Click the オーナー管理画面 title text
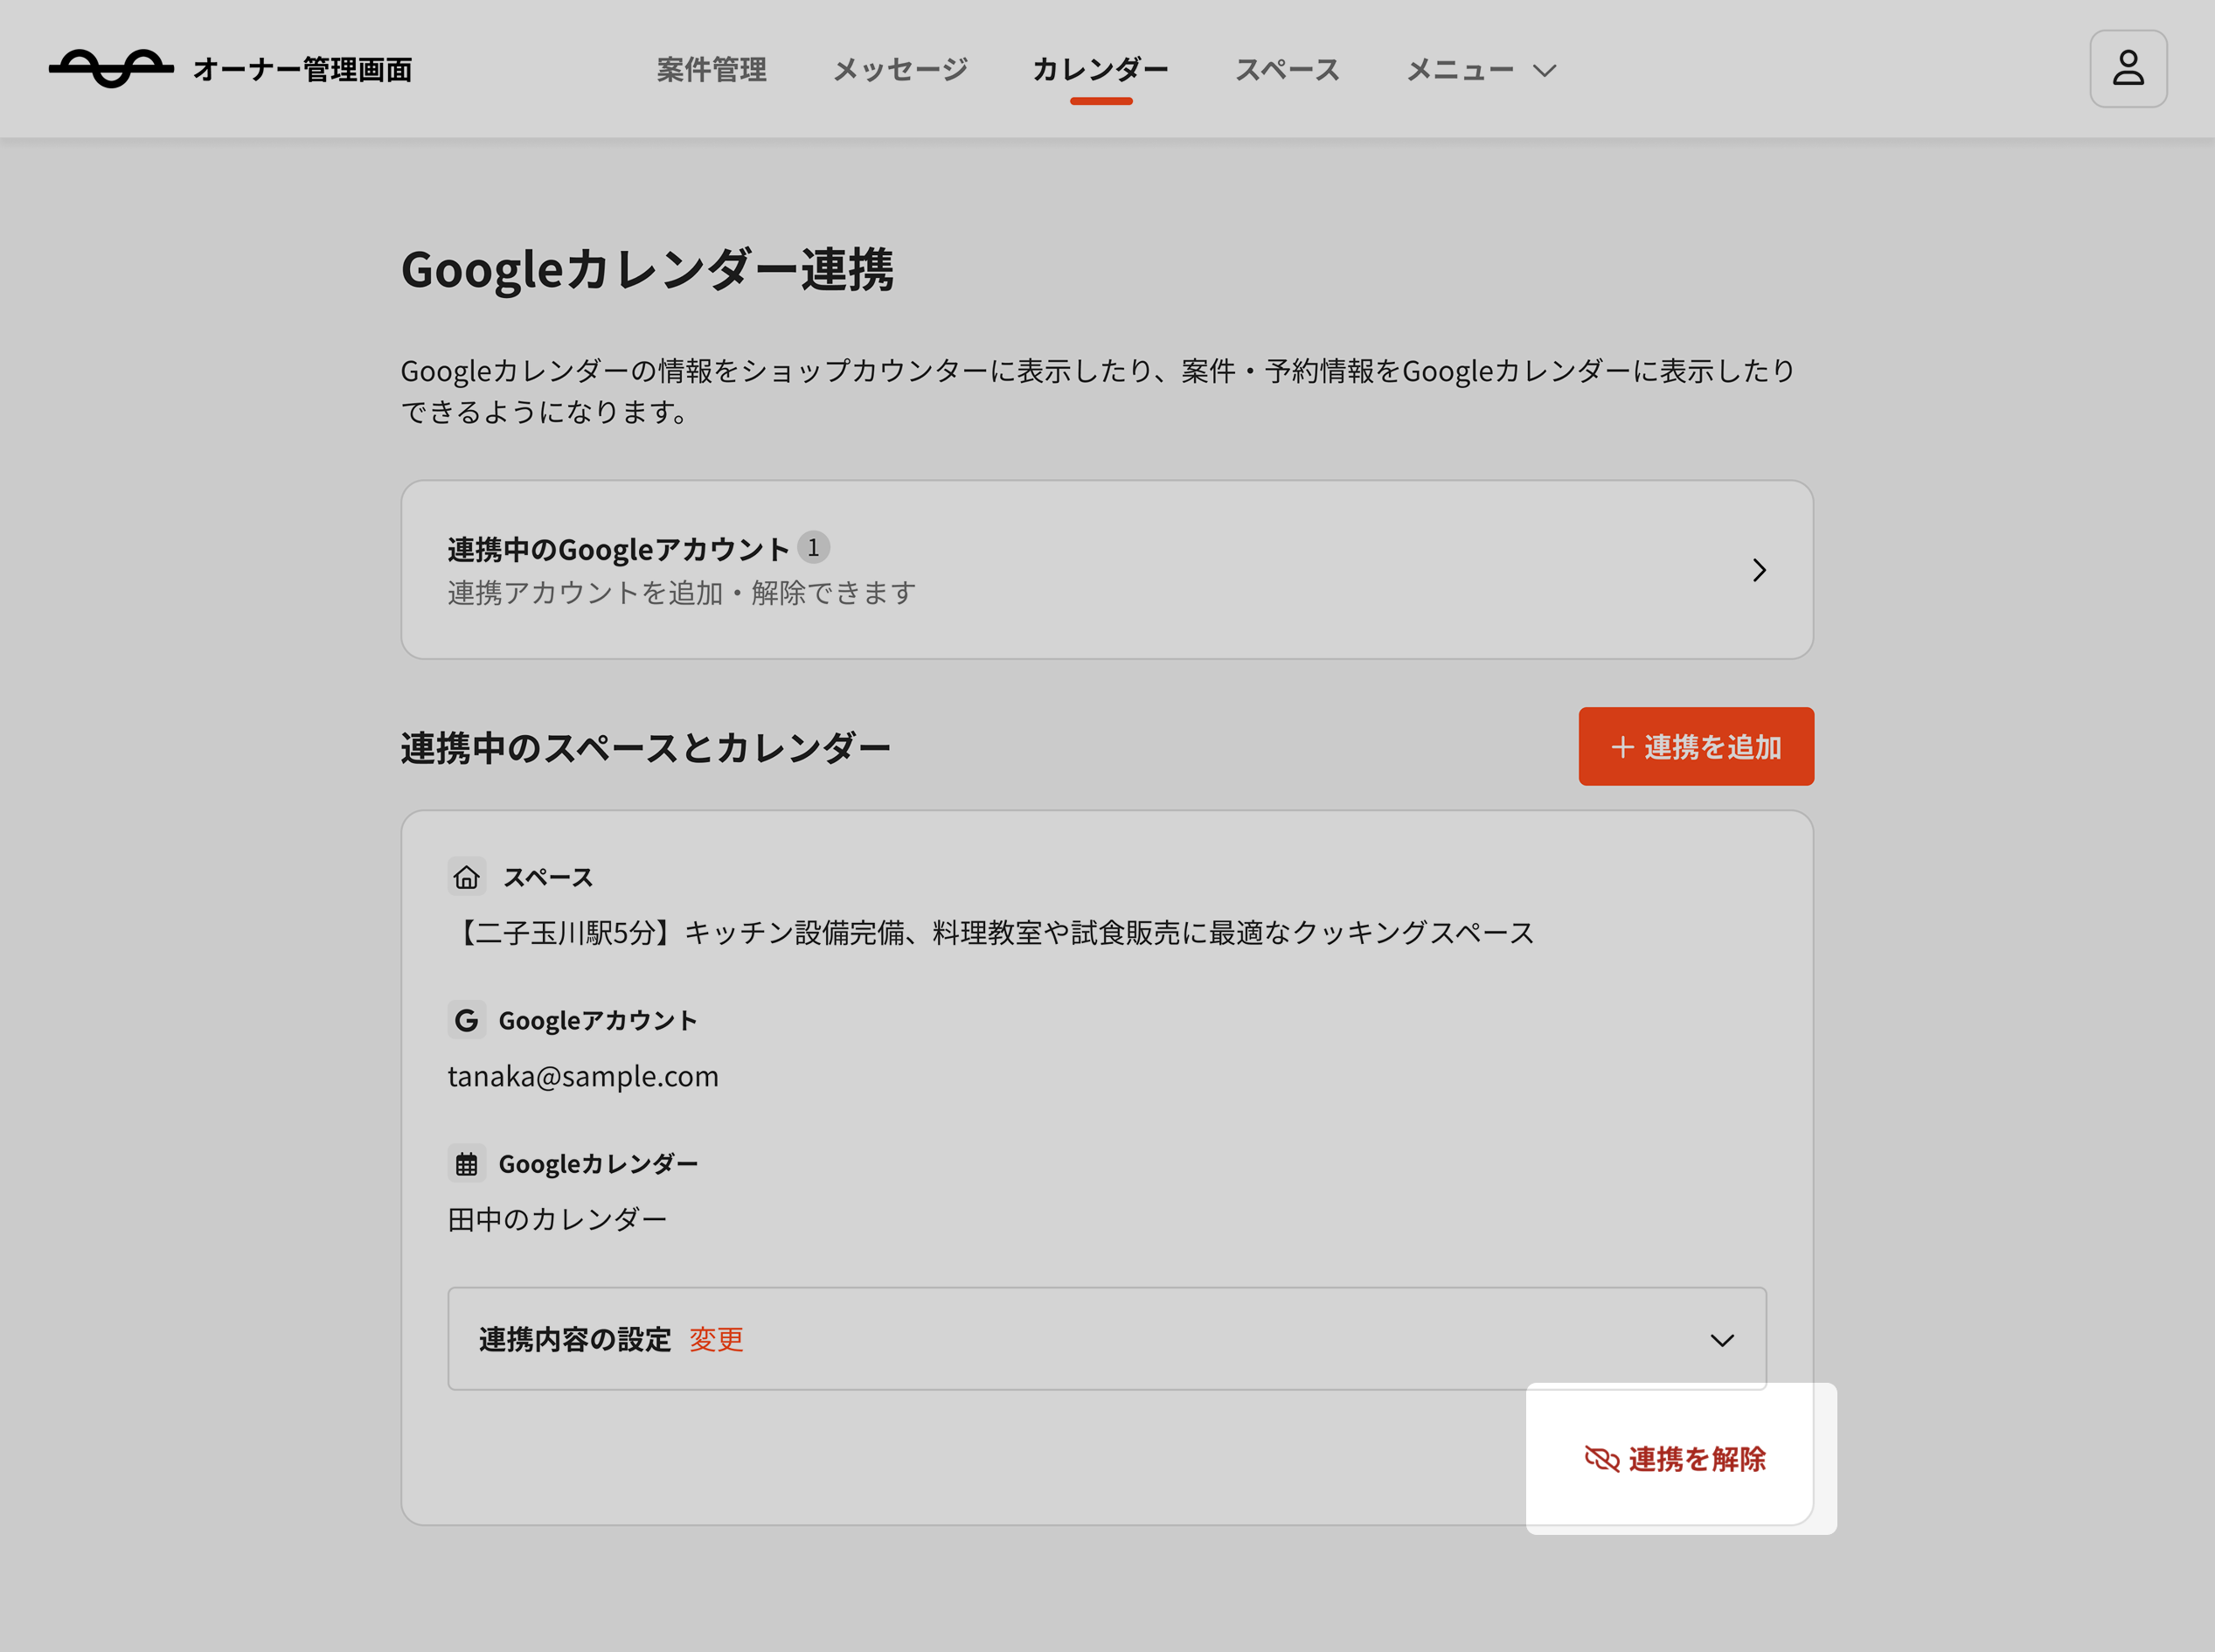Image resolution: width=2215 pixels, height=1652 pixels. 302,69
